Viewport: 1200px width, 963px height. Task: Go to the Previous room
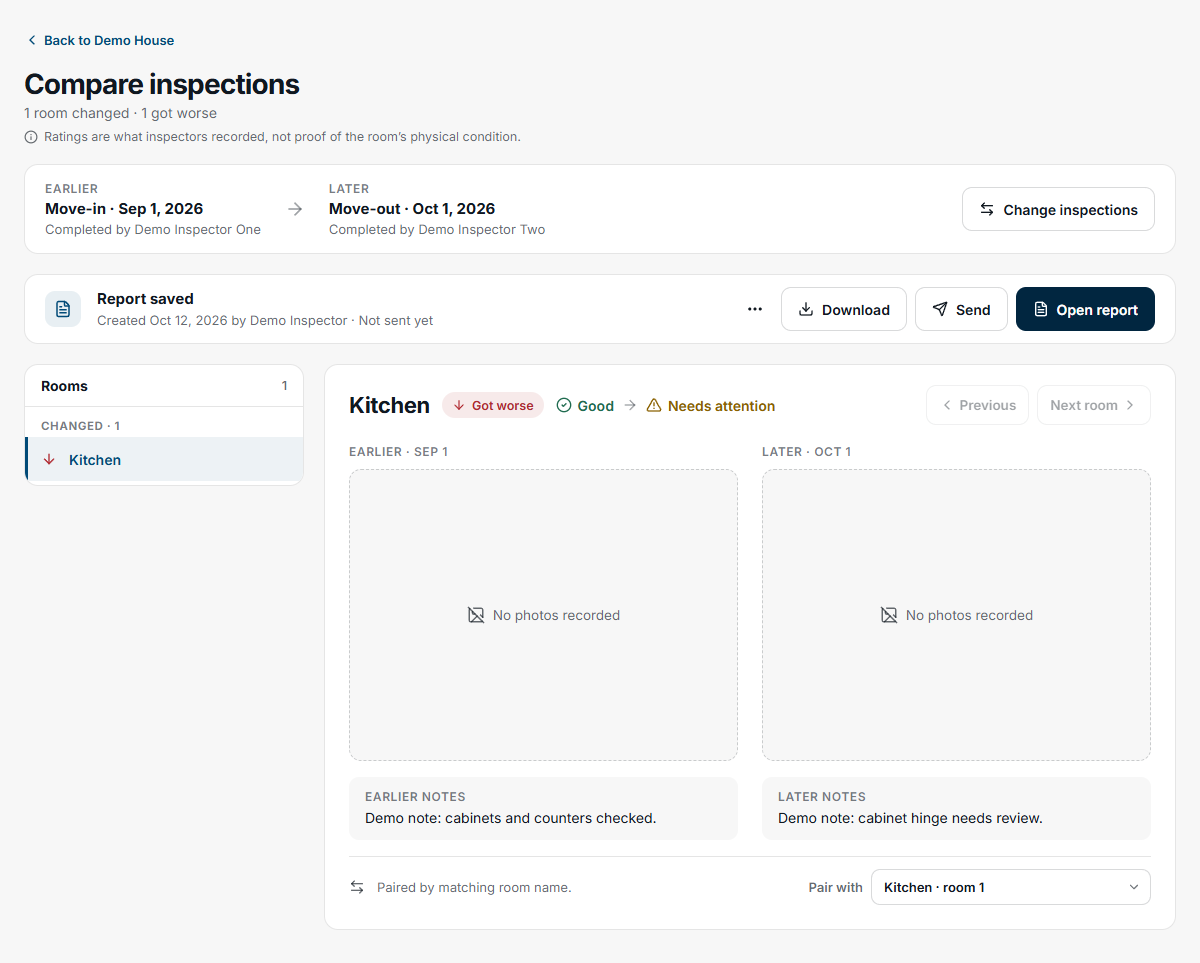point(977,405)
